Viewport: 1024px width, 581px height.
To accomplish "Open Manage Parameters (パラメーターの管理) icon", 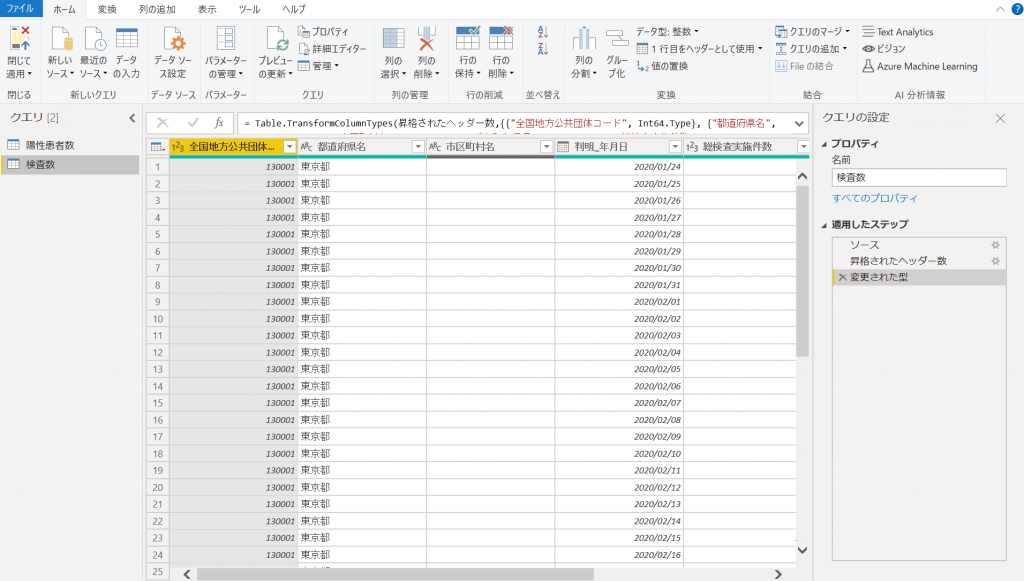I will click(226, 39).
